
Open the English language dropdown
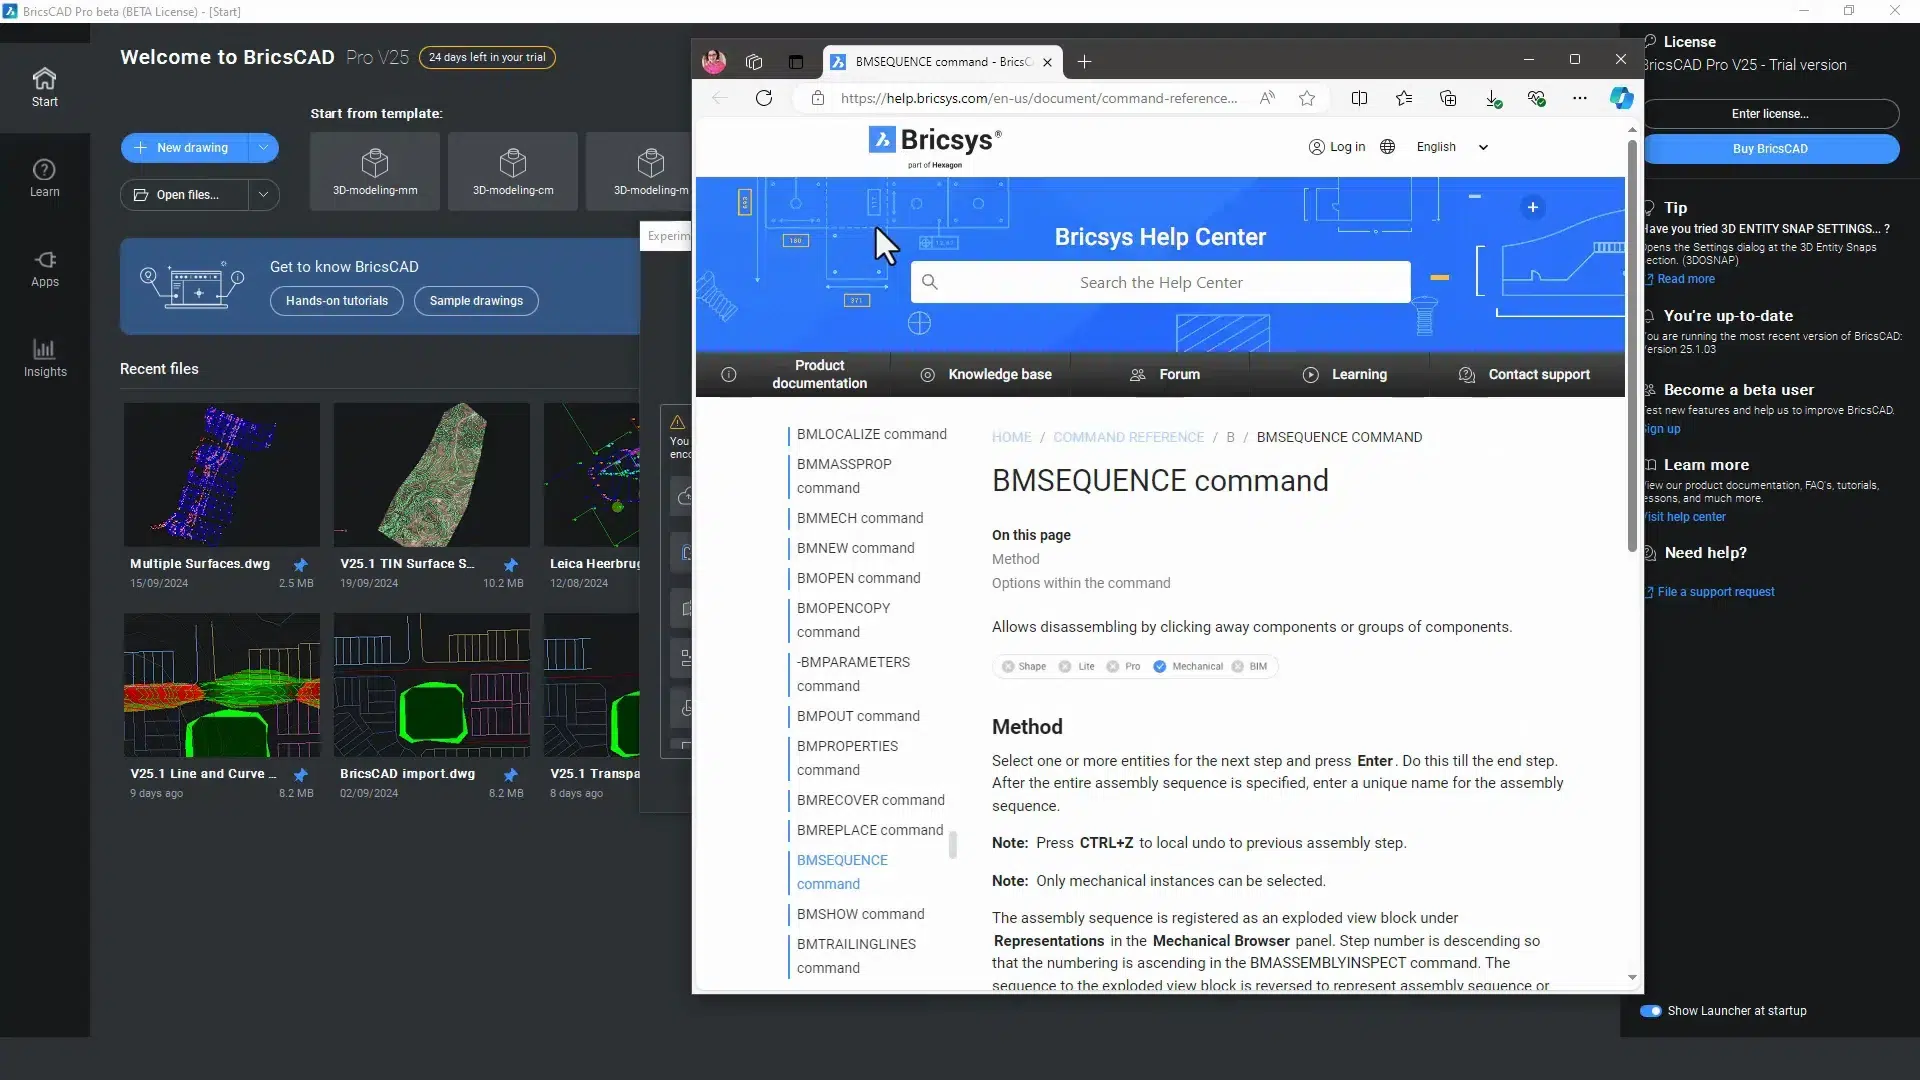(1452, 147)
